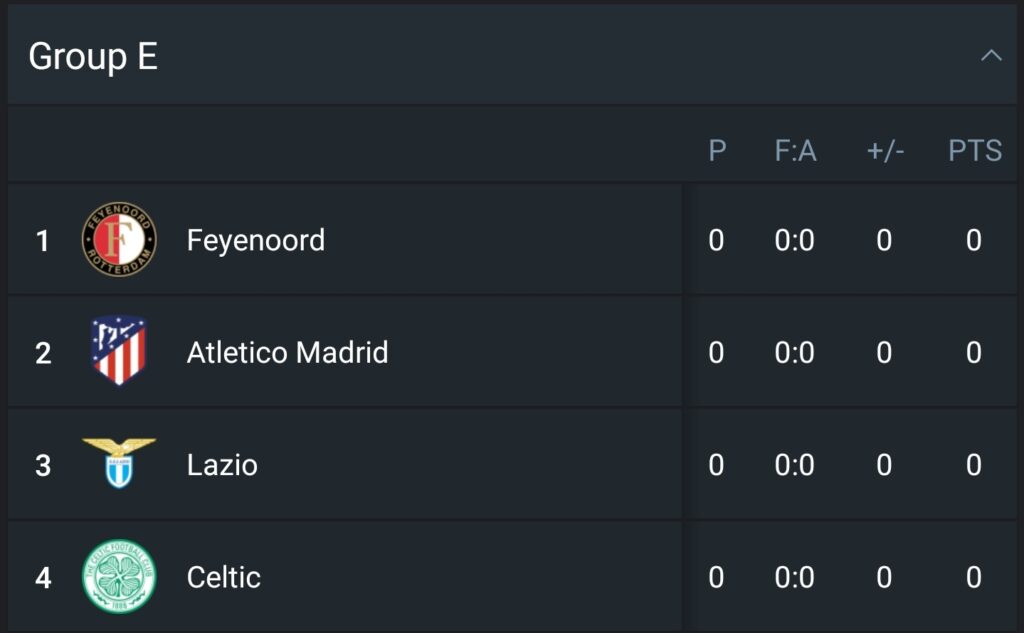Open the Feyenoord team name
Screen dimensions: 1024x633
[x=255, y=240]
